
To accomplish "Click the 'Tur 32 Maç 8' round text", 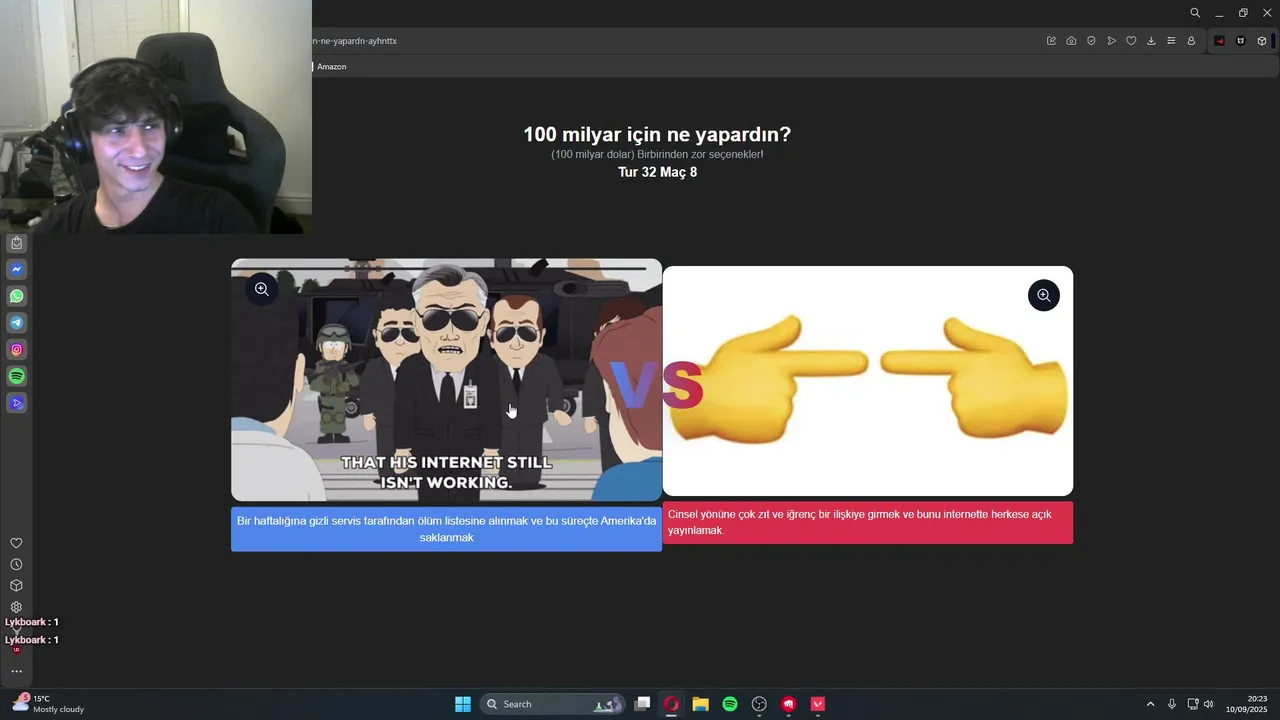I will pyautogui.click(x=657, y=172).
